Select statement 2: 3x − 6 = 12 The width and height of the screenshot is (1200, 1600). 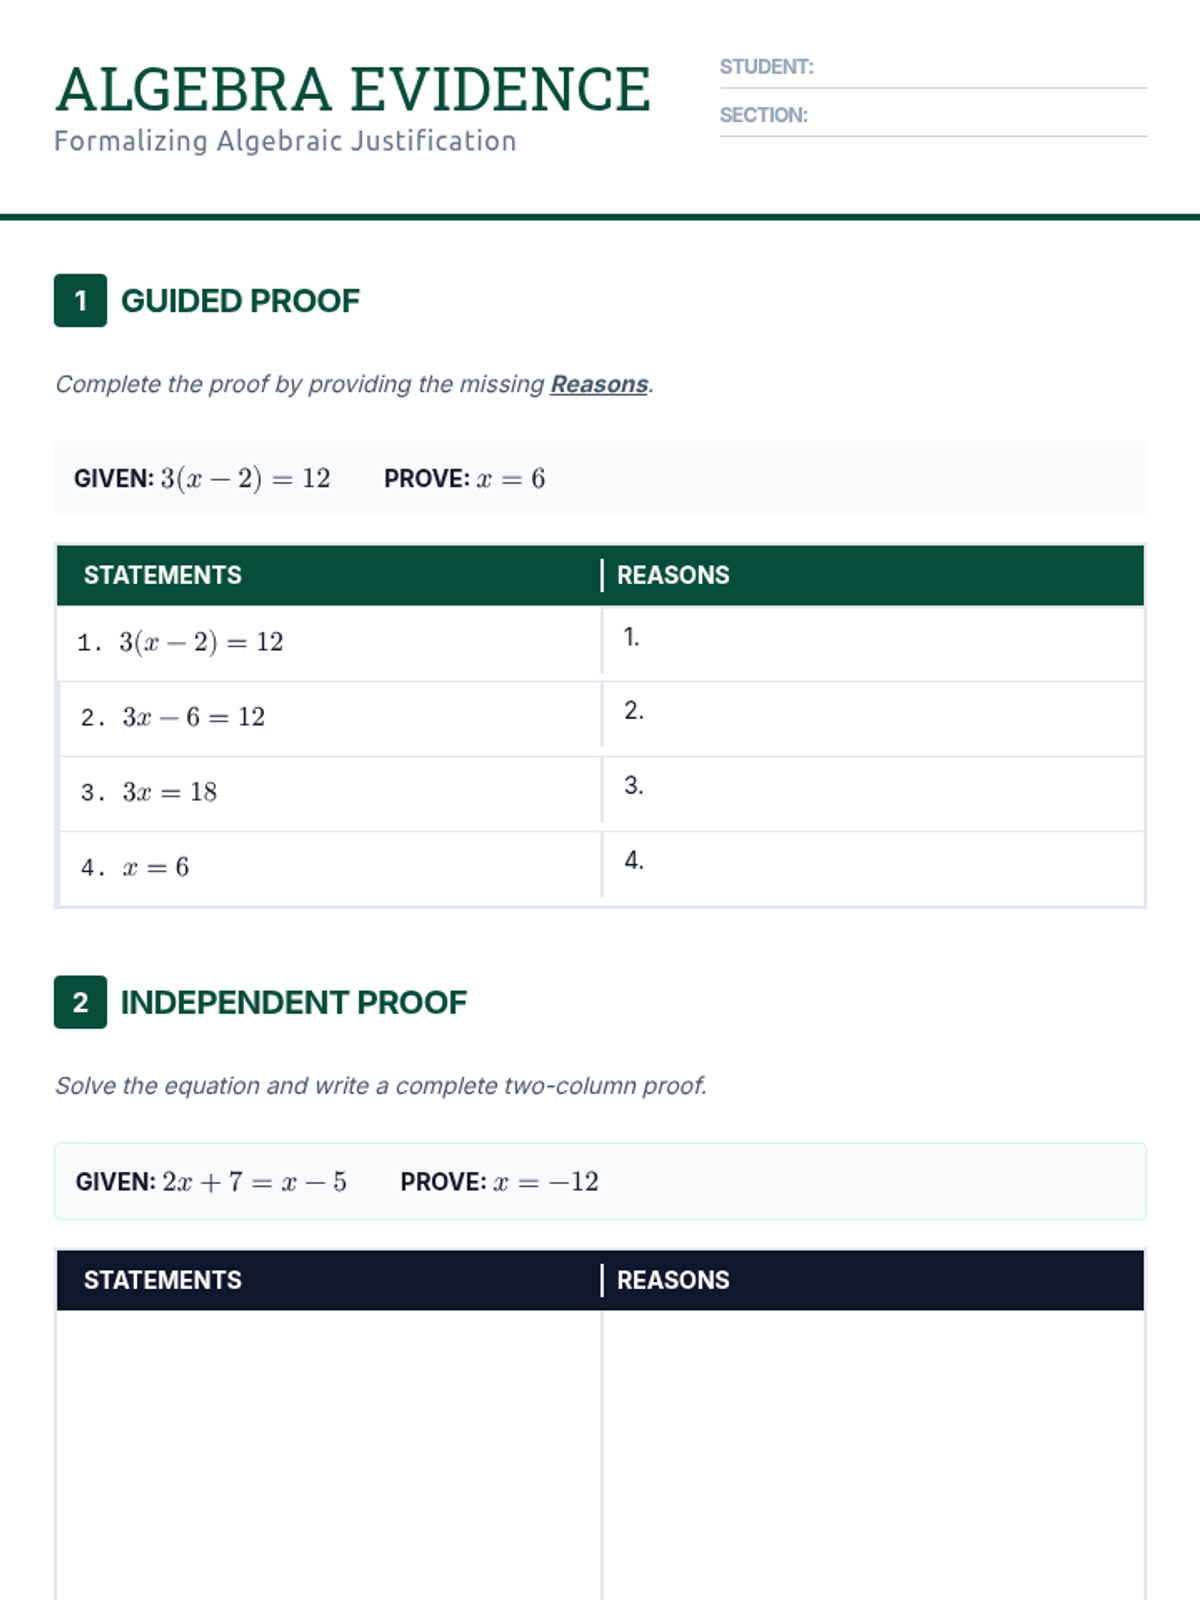coord(193,717)
